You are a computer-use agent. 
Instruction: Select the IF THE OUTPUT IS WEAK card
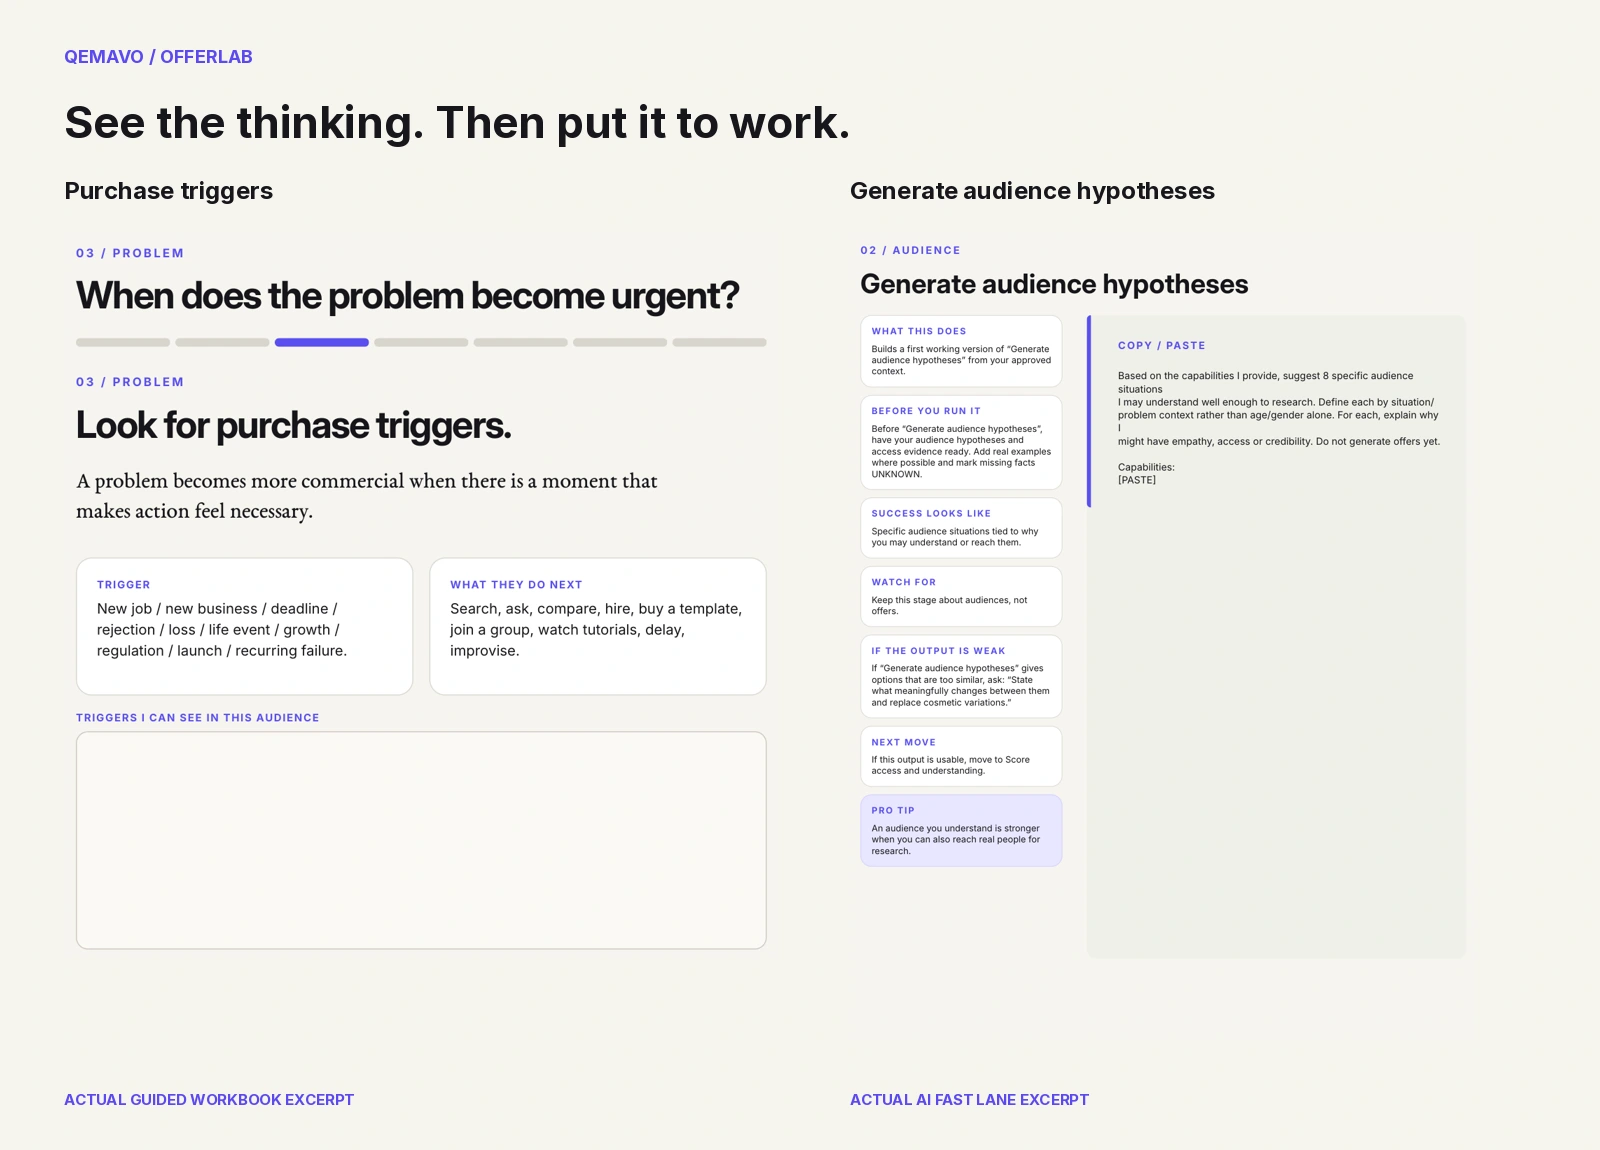(x=961, y=676)
